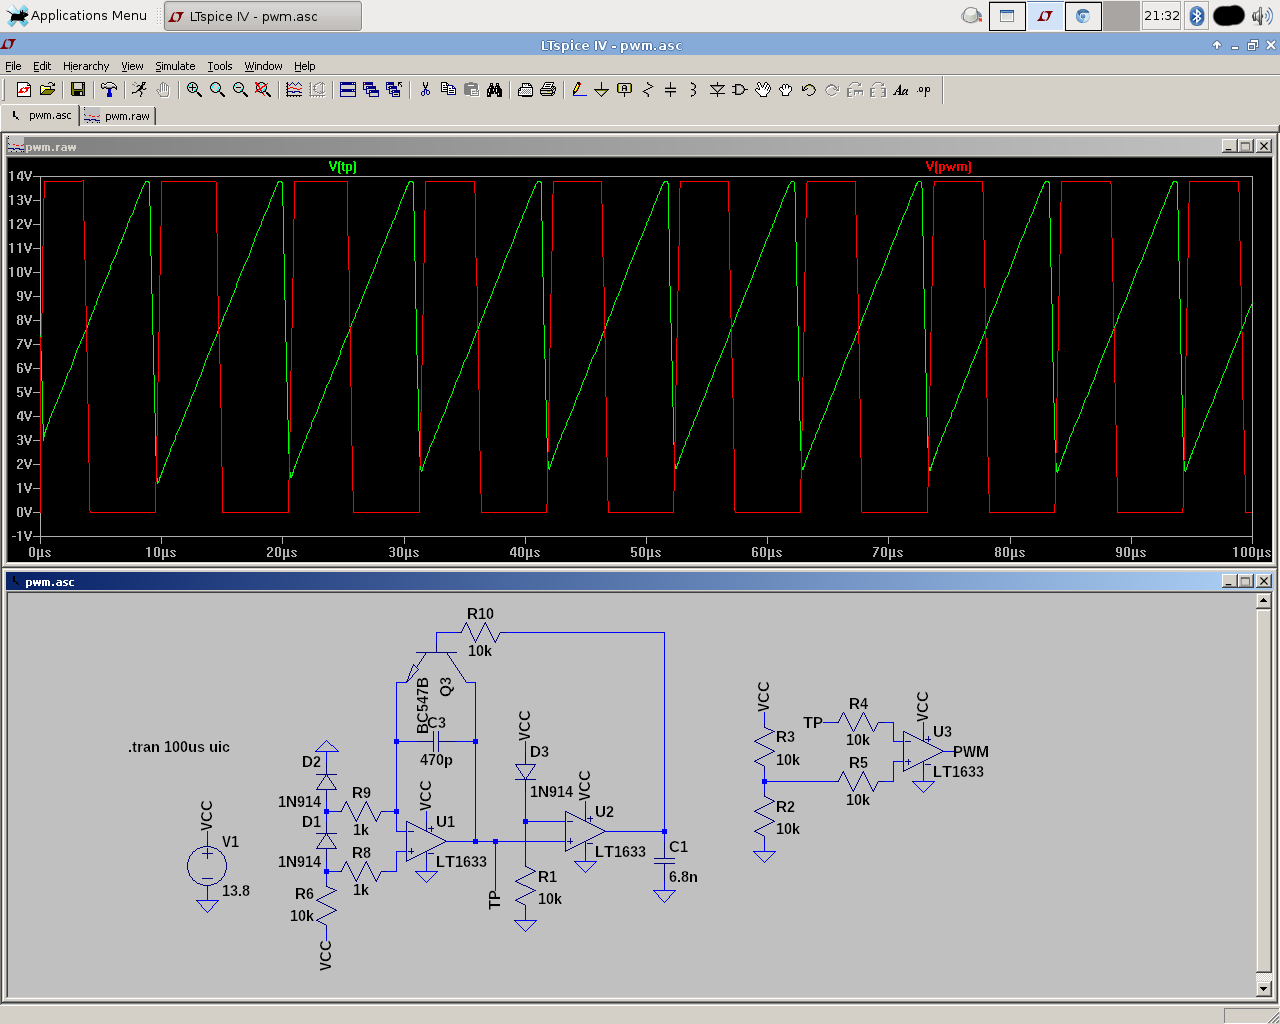Click the Zoom to Fit icon
Screen dimensions: 1280x1024
tap(263, 90)
